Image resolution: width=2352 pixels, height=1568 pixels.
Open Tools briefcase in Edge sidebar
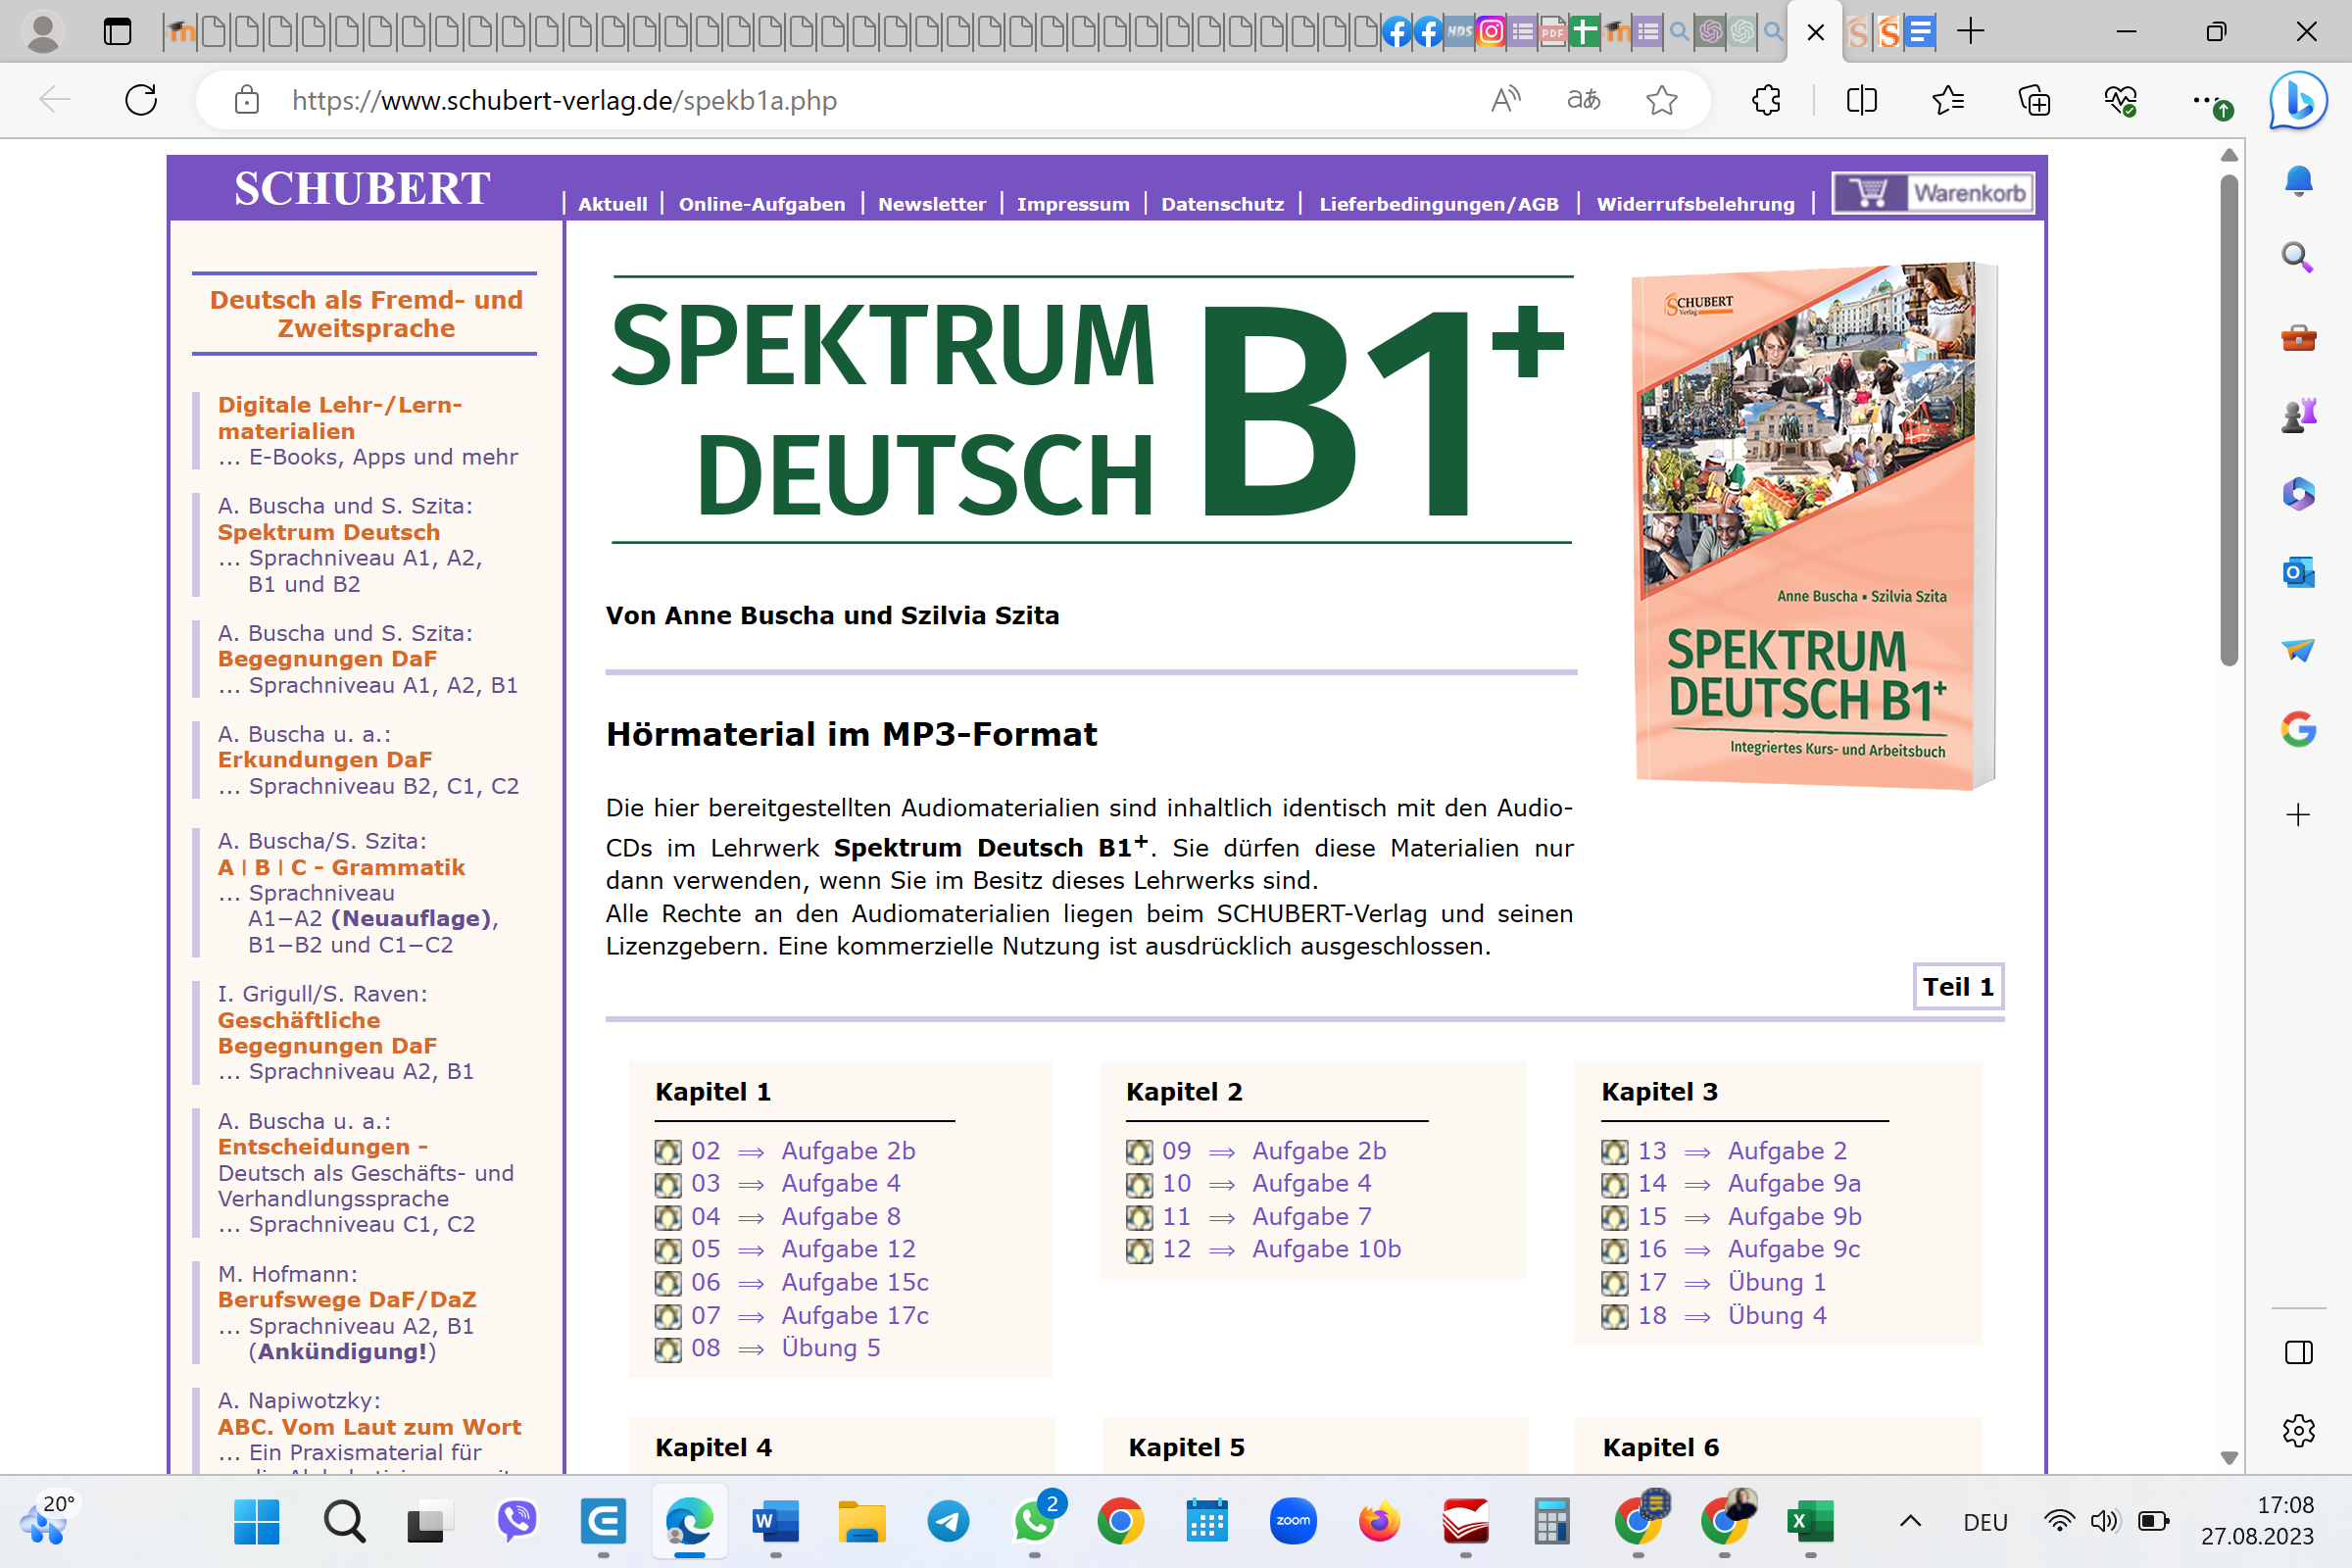[2298, 337]
